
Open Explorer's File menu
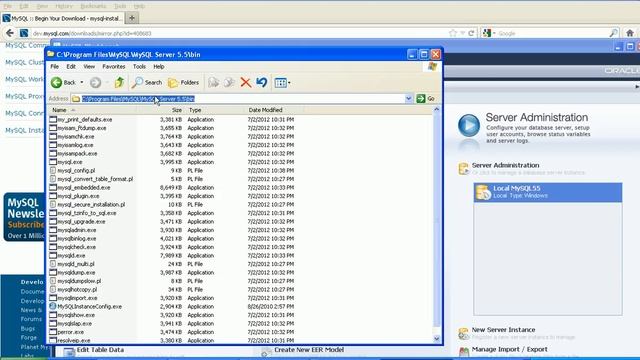54,66
